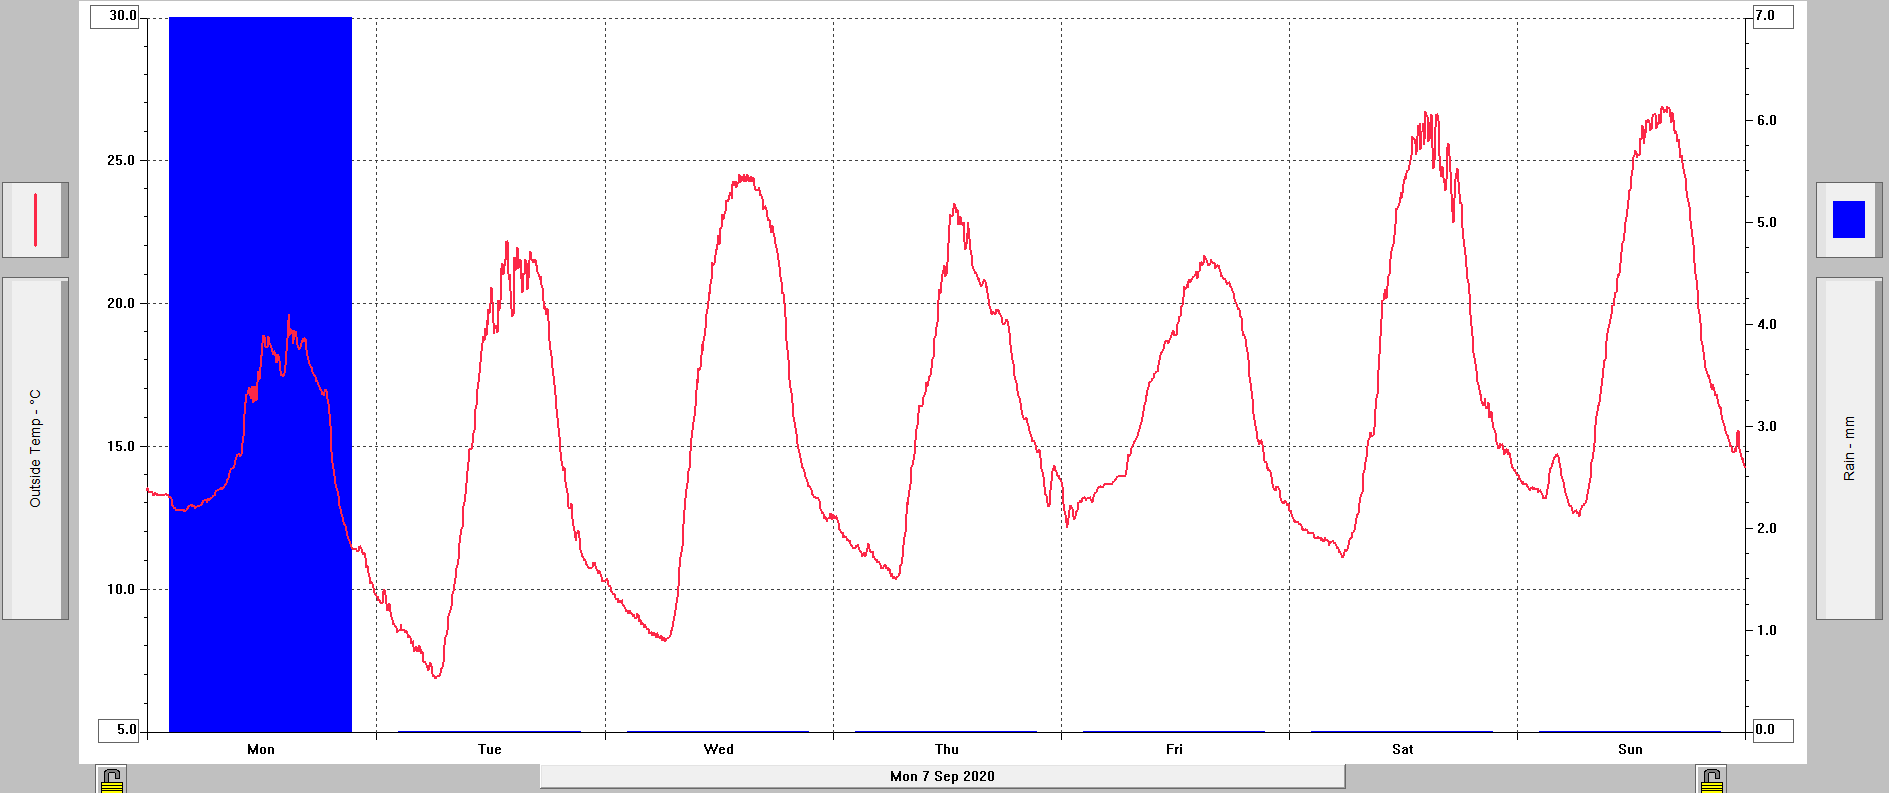Click the right padlock icon below the chart
1889x793 pixels.
coord(1711,779)
